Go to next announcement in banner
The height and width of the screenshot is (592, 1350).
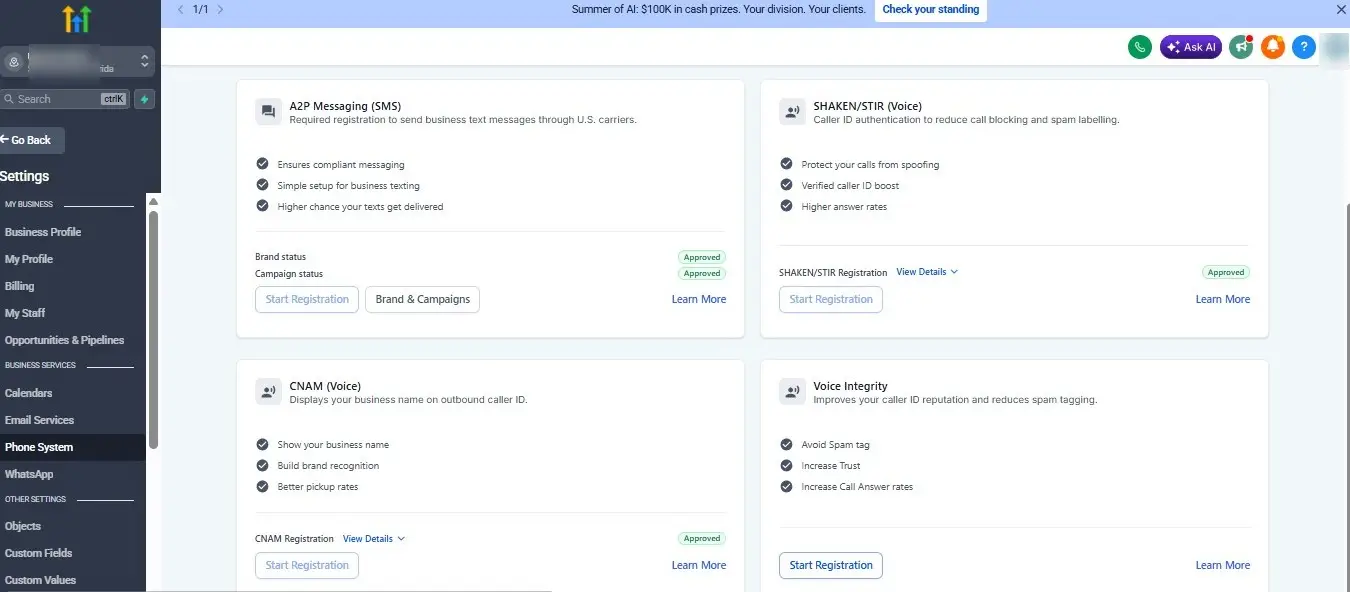point(220,9)
